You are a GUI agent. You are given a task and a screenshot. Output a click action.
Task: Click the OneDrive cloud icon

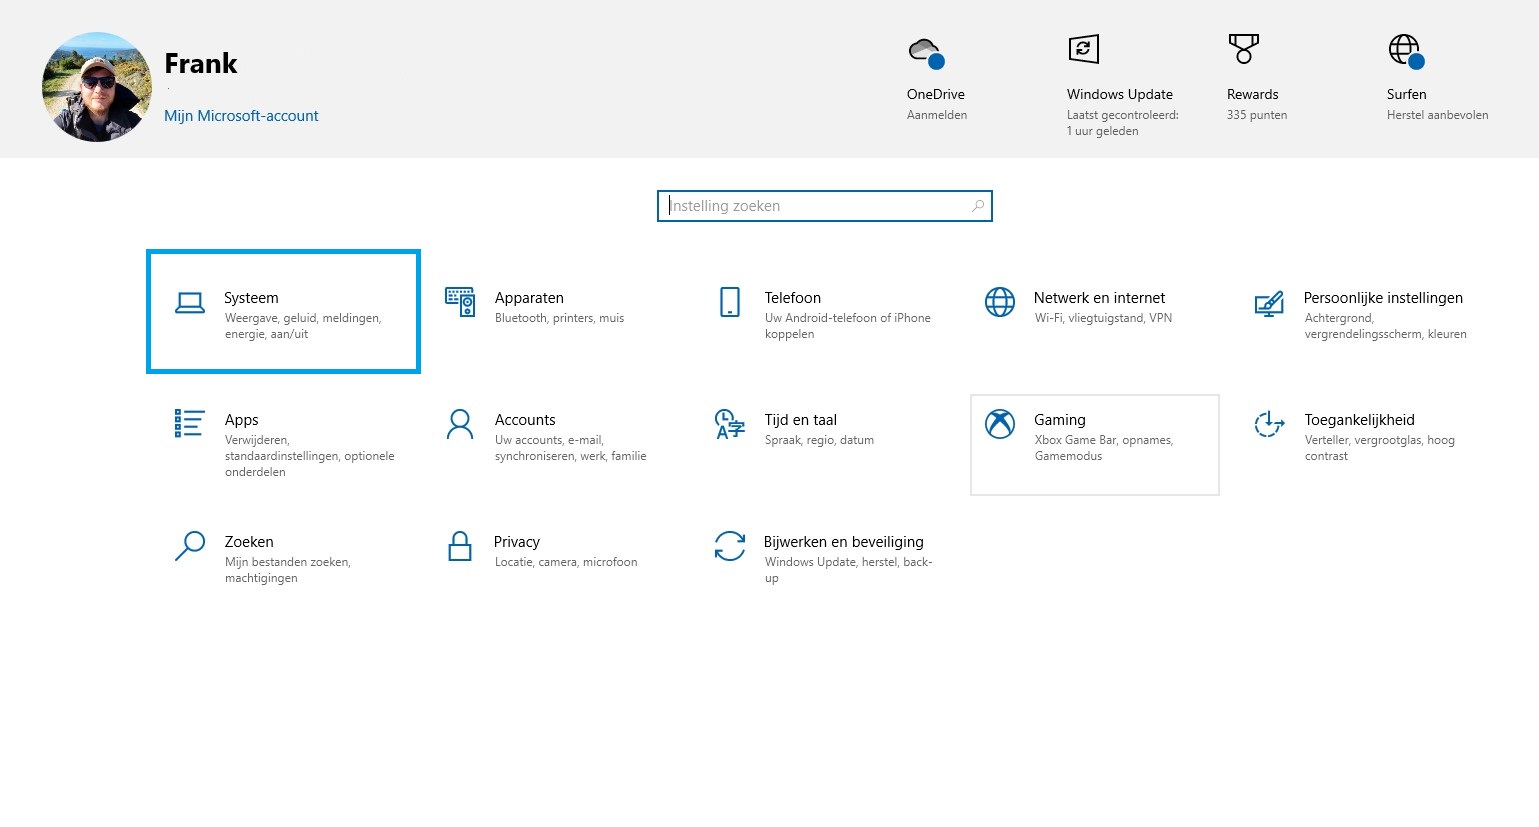926,52
